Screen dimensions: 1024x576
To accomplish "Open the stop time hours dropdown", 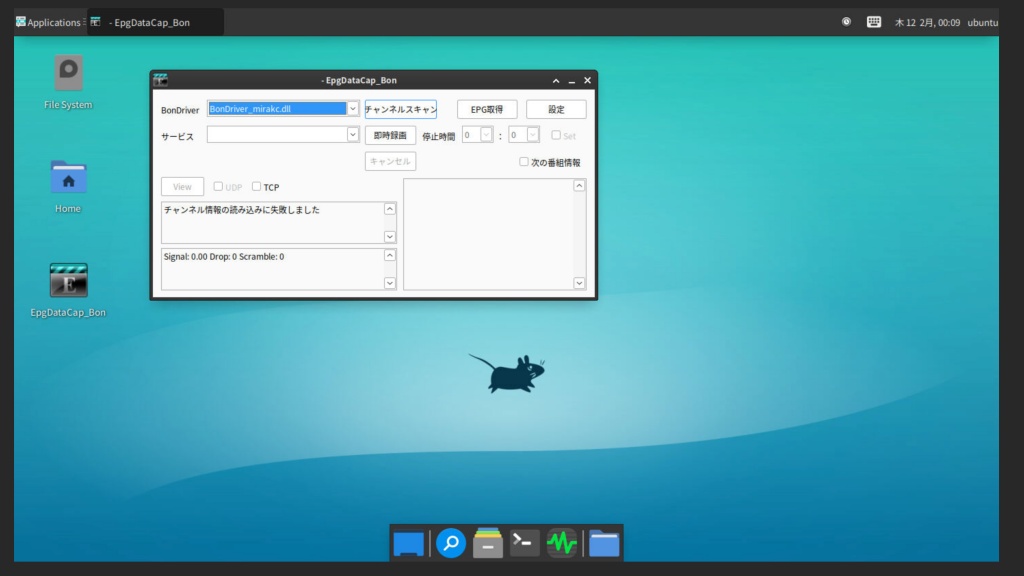I will 486,135.
